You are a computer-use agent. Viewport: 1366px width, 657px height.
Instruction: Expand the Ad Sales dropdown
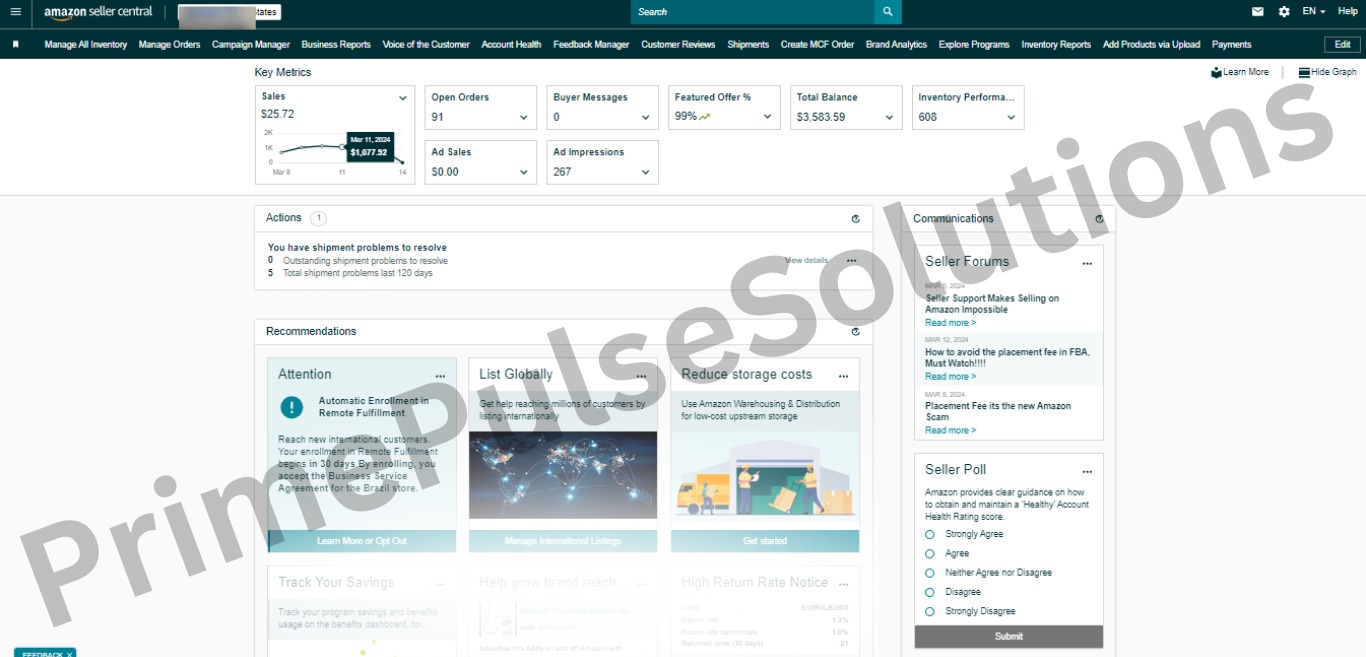tap(523, 172)
